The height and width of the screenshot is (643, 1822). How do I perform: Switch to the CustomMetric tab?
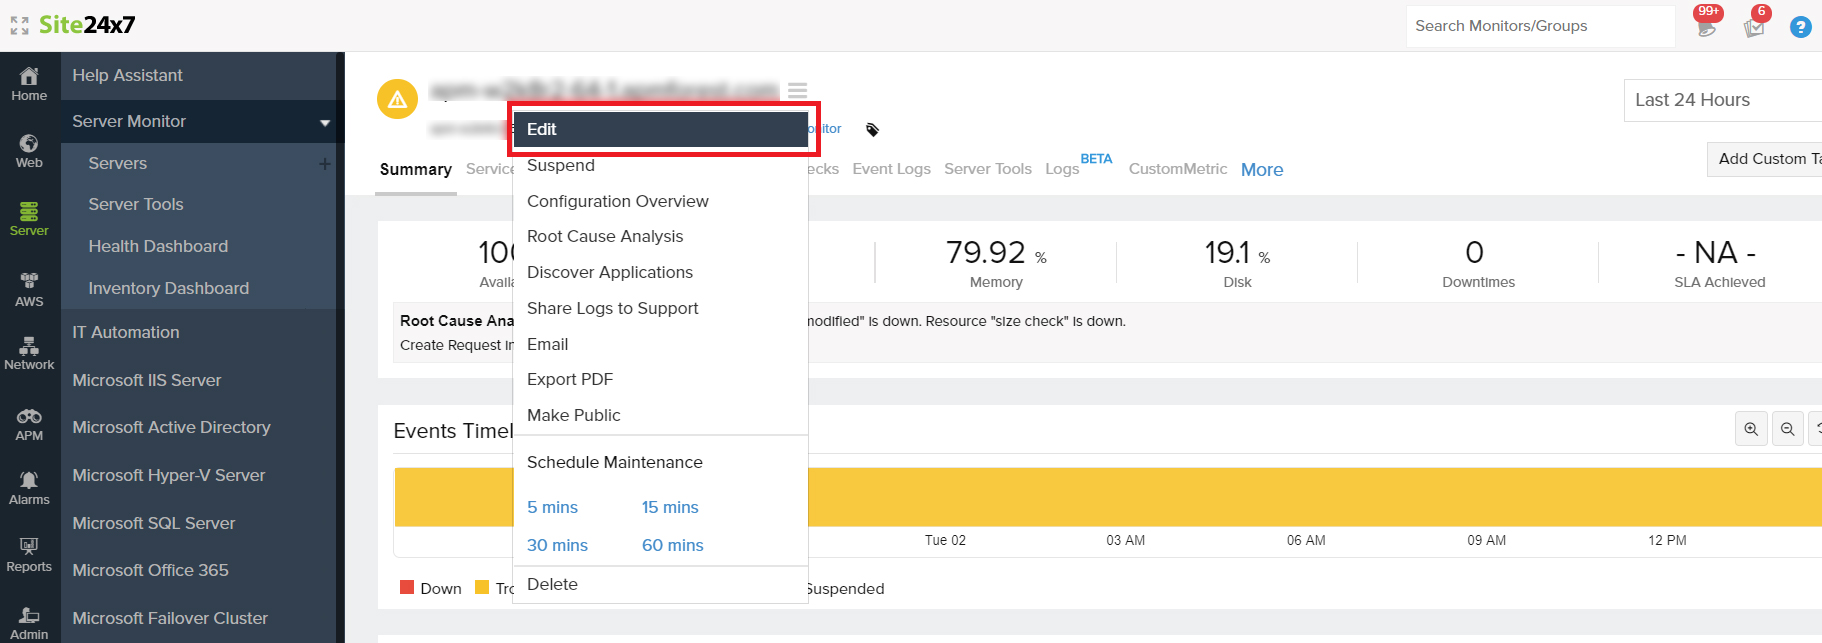coord(1178,169)
